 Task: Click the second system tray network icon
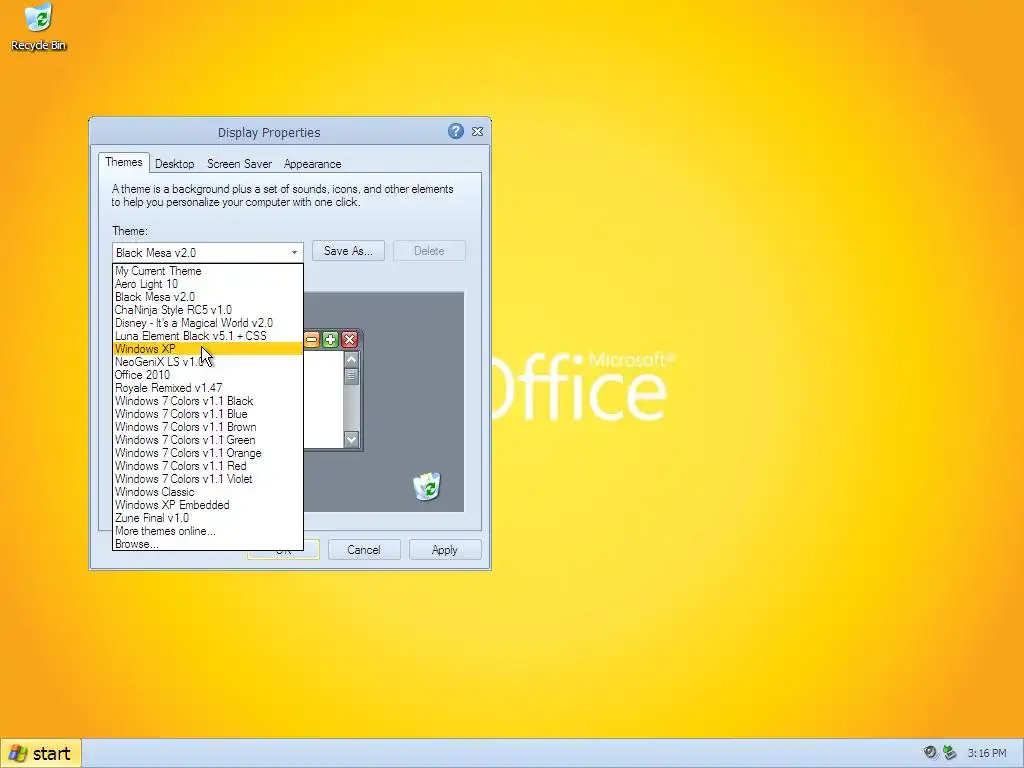tap(950, 753)
